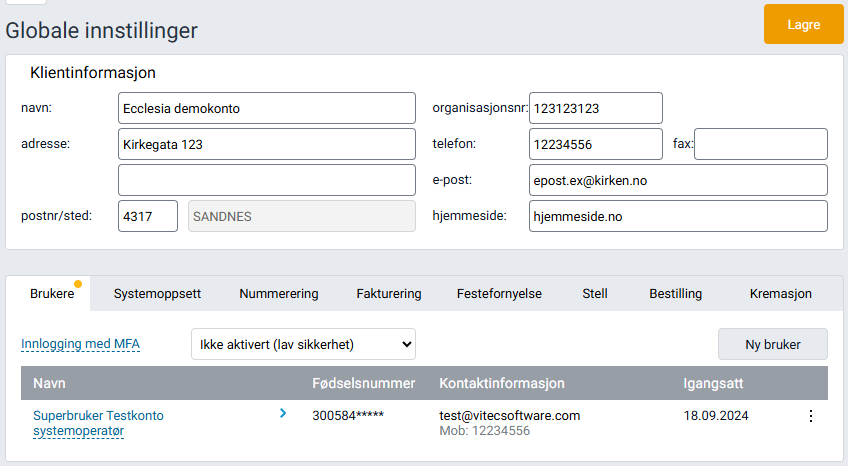Open the MFA dropdown Ikke aktivert (lav sikkerhet)

click(x=303, y=344)
